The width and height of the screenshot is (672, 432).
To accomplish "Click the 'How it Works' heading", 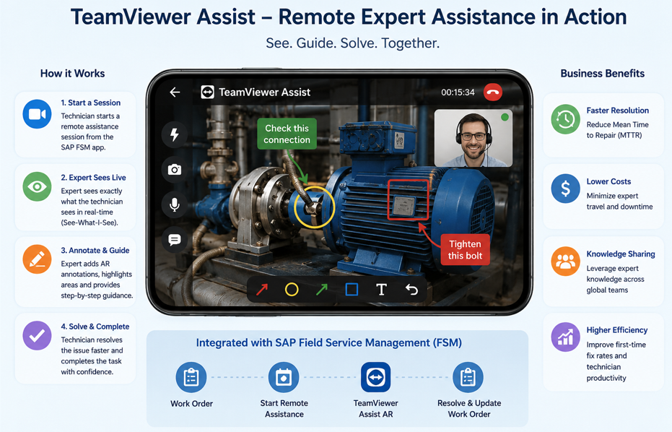I will click(x=72, y=74).
